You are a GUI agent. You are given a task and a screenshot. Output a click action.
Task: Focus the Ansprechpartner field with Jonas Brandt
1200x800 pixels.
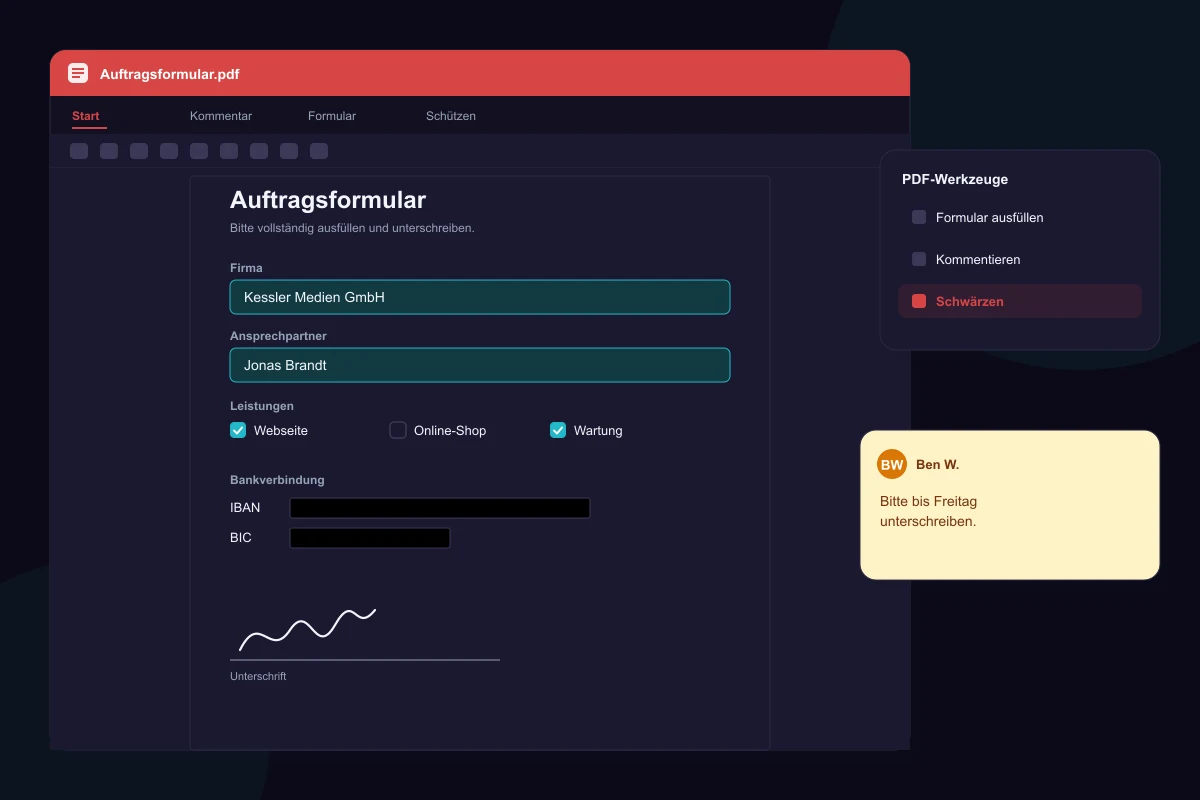pyautogui.click(x=480, y=365)
